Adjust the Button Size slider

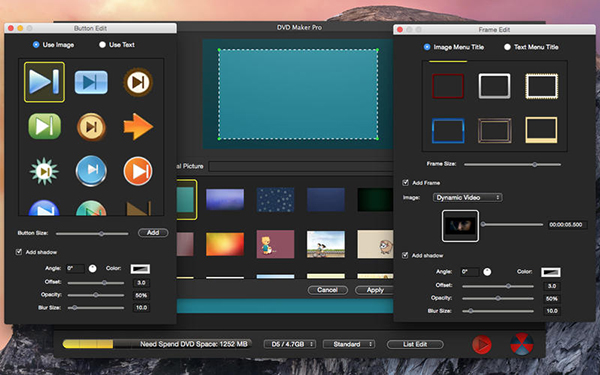click(x=92, y=233)
